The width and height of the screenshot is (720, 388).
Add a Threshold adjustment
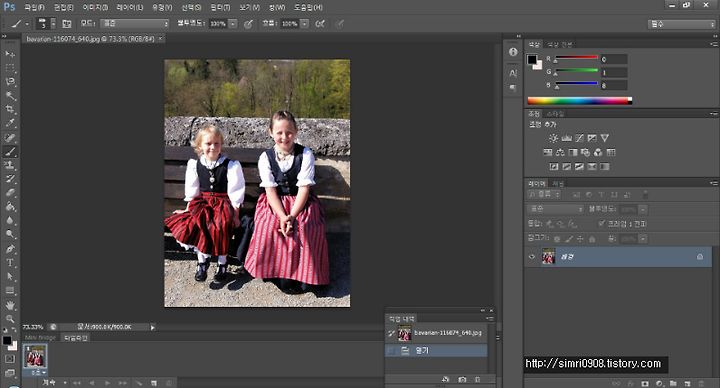[x=579, y=167]
